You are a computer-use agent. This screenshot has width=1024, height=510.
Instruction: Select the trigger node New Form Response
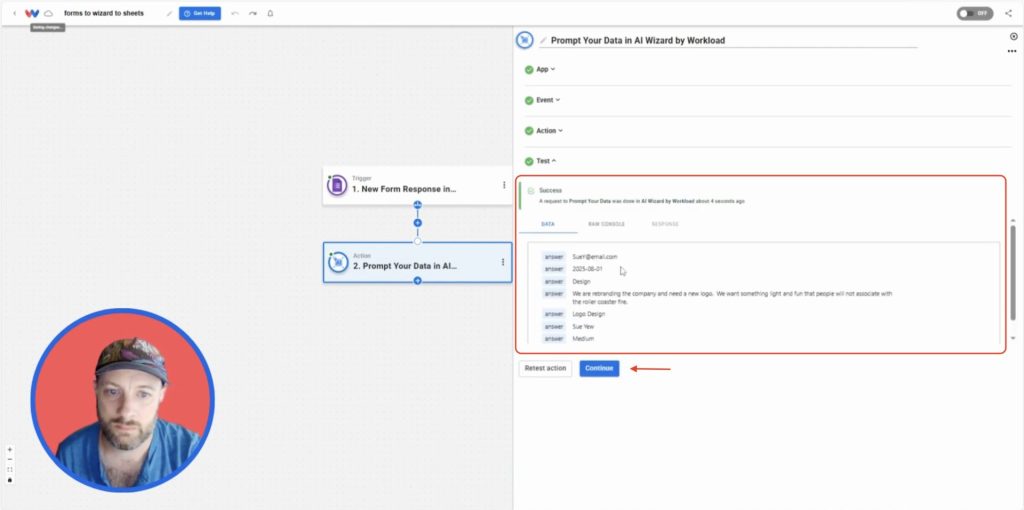pyautogui.click(x=417, y=185)
